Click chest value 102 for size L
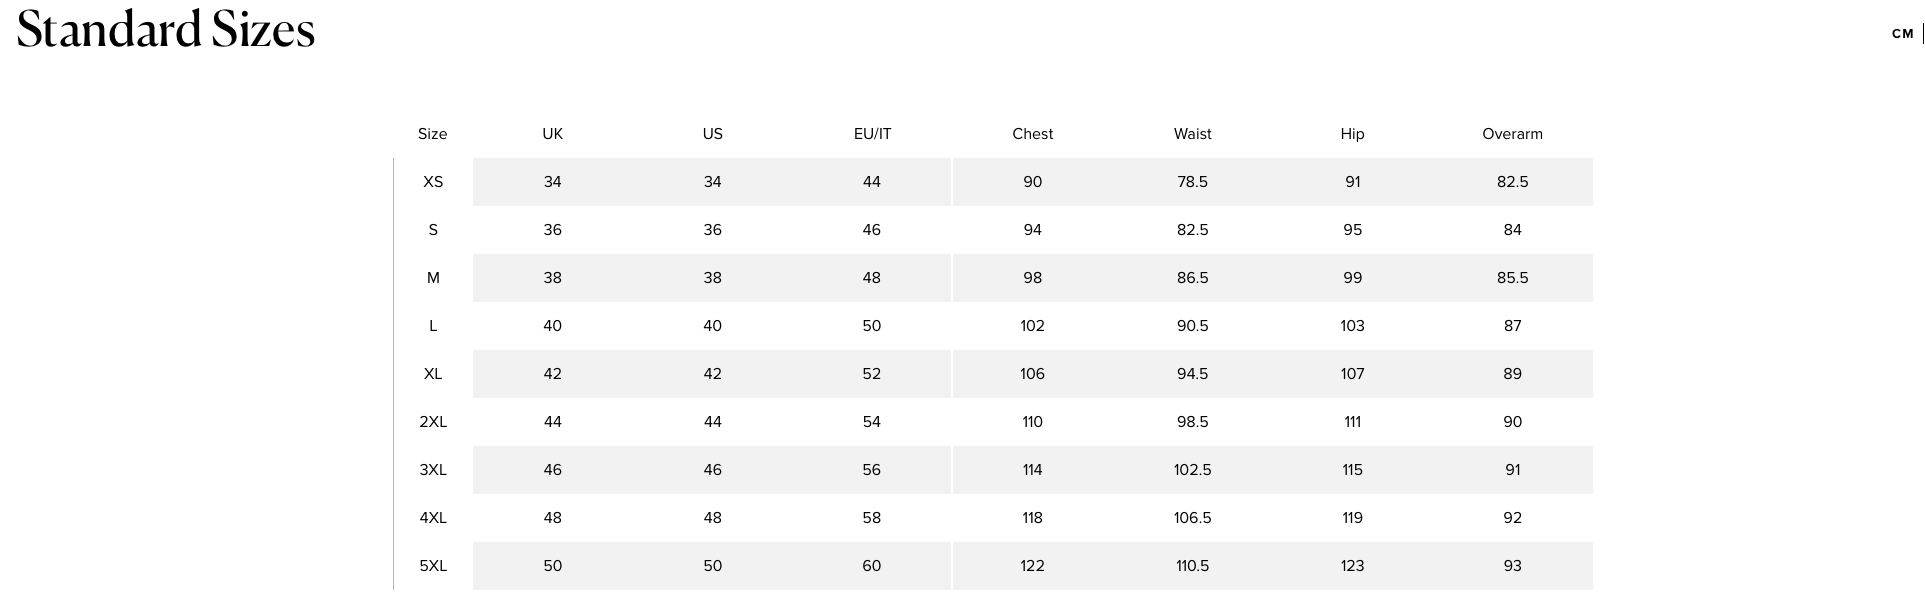This screenshot has width=1925, height=611. pyautogui.click(x=1032, y=326)
